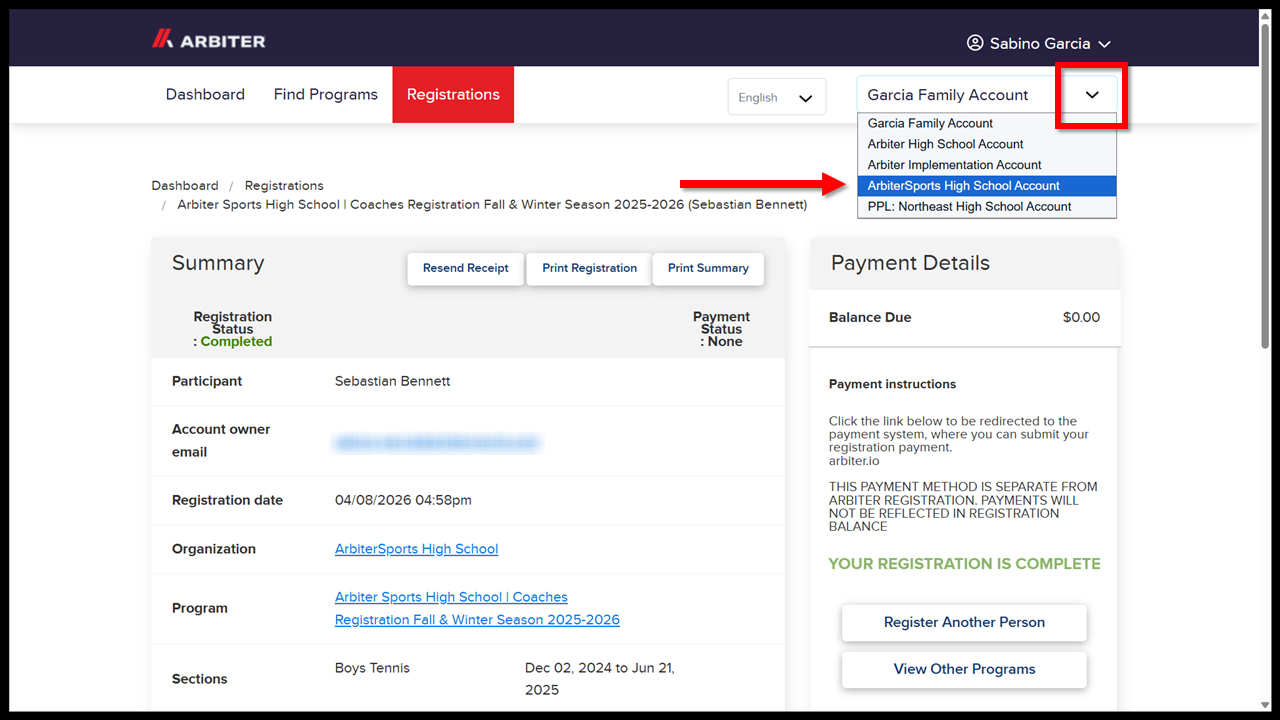Click the participant name Sebastian Bennett
Image resolution: width=1280 pixels, height=720 pixels.
pyautogui.click(x=392, y=381)
